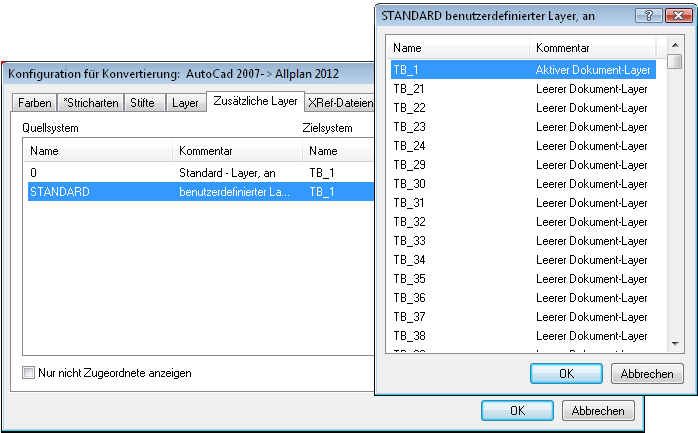Click scroll down arrow in layer list
Image resolution: width=698 pixels, height=433 pixels.
(x=675, y=344)
